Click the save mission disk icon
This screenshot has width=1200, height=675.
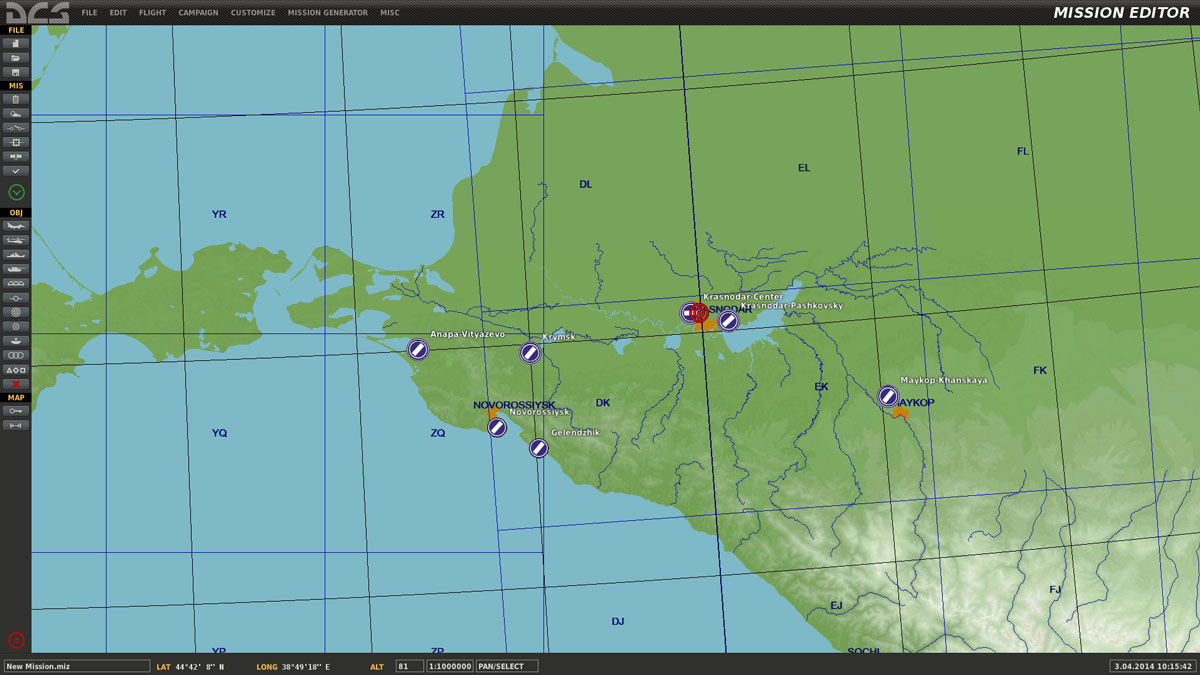[x=16, y=72]
